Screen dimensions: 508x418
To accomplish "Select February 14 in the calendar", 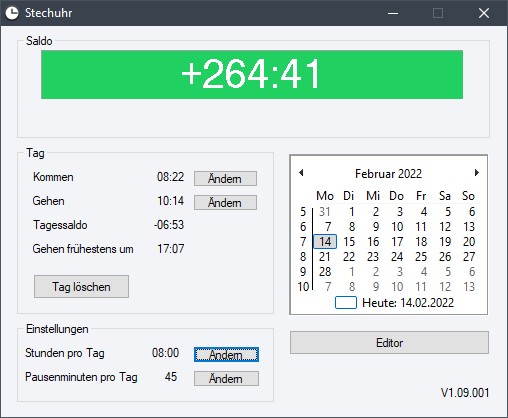I will tap(325, 242).
